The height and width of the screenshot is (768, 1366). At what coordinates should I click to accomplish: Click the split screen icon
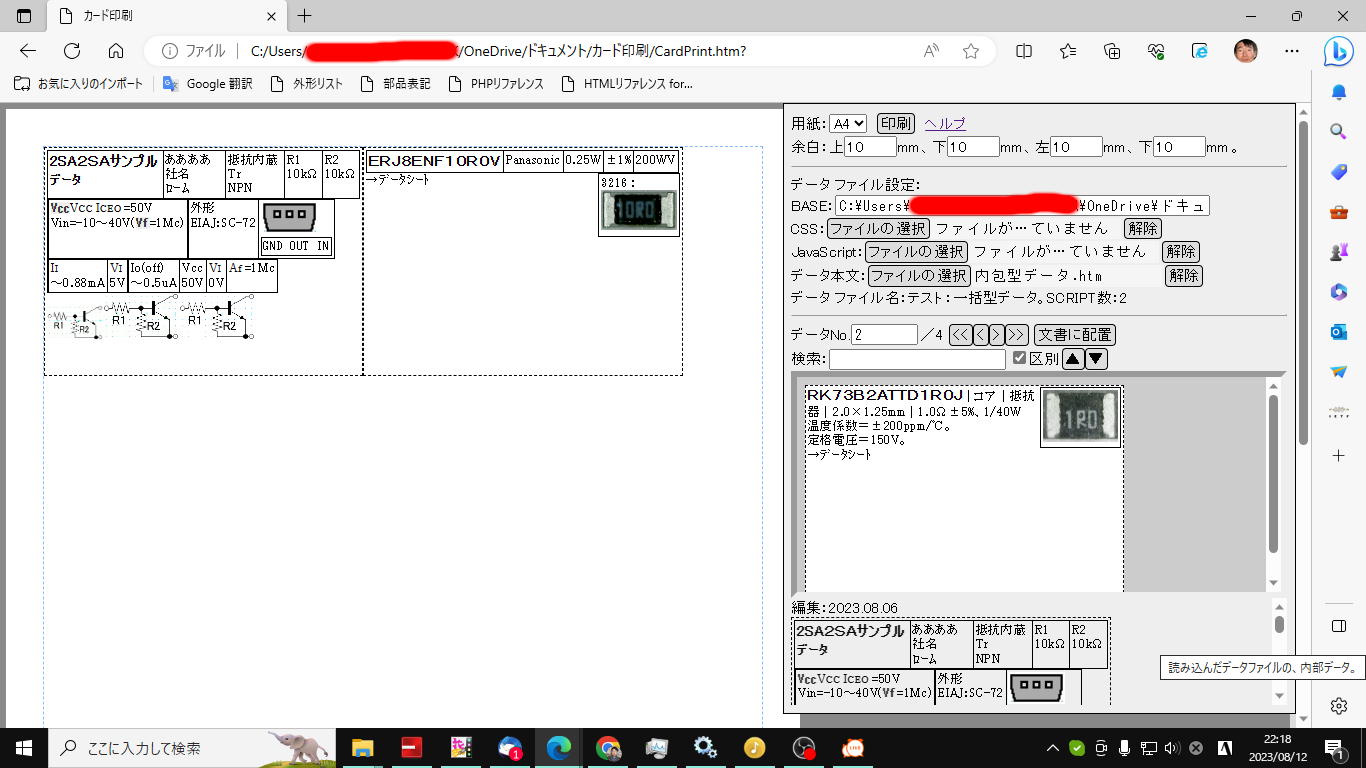pyautogui.click(x=1024, y=51)
